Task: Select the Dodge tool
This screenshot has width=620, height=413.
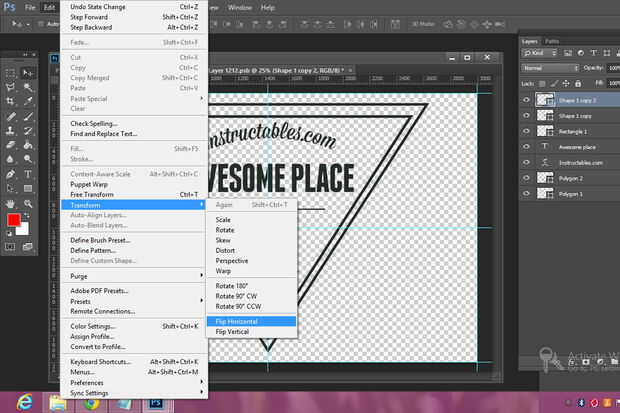Action: click(x=28, y=159)
